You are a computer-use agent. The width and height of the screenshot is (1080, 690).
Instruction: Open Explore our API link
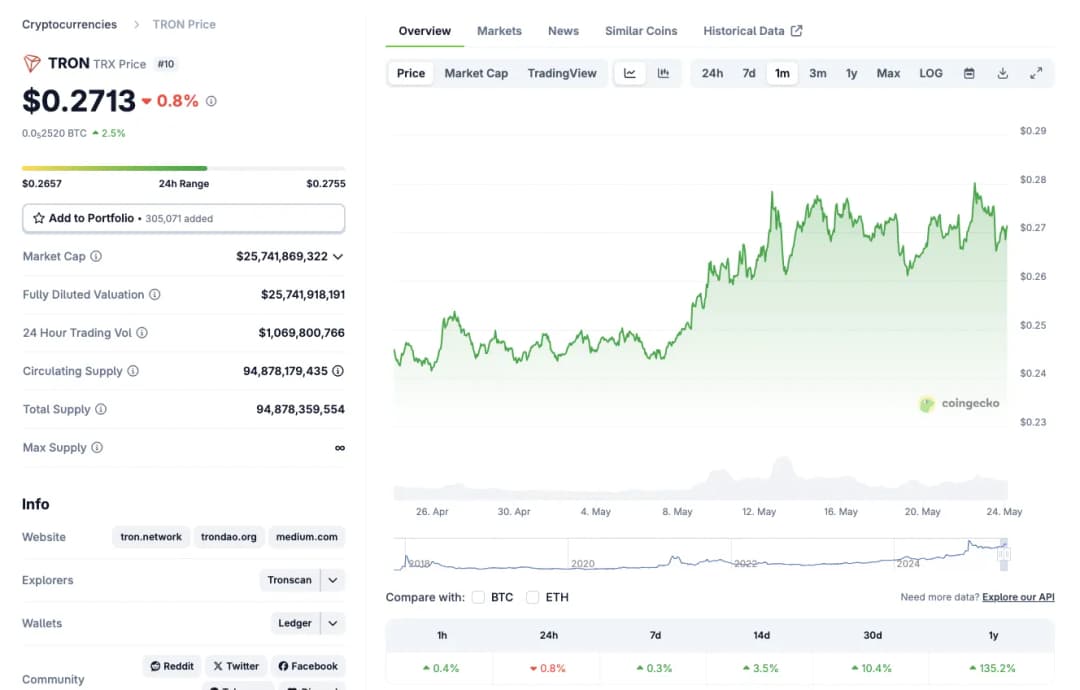pos(1018,597)
